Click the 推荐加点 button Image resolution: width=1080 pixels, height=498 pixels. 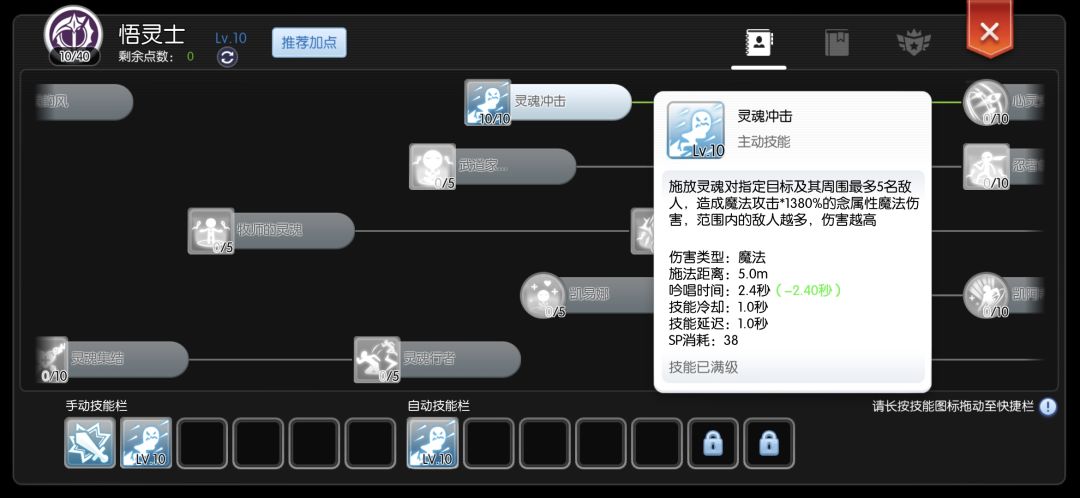[x=309, y=43]
